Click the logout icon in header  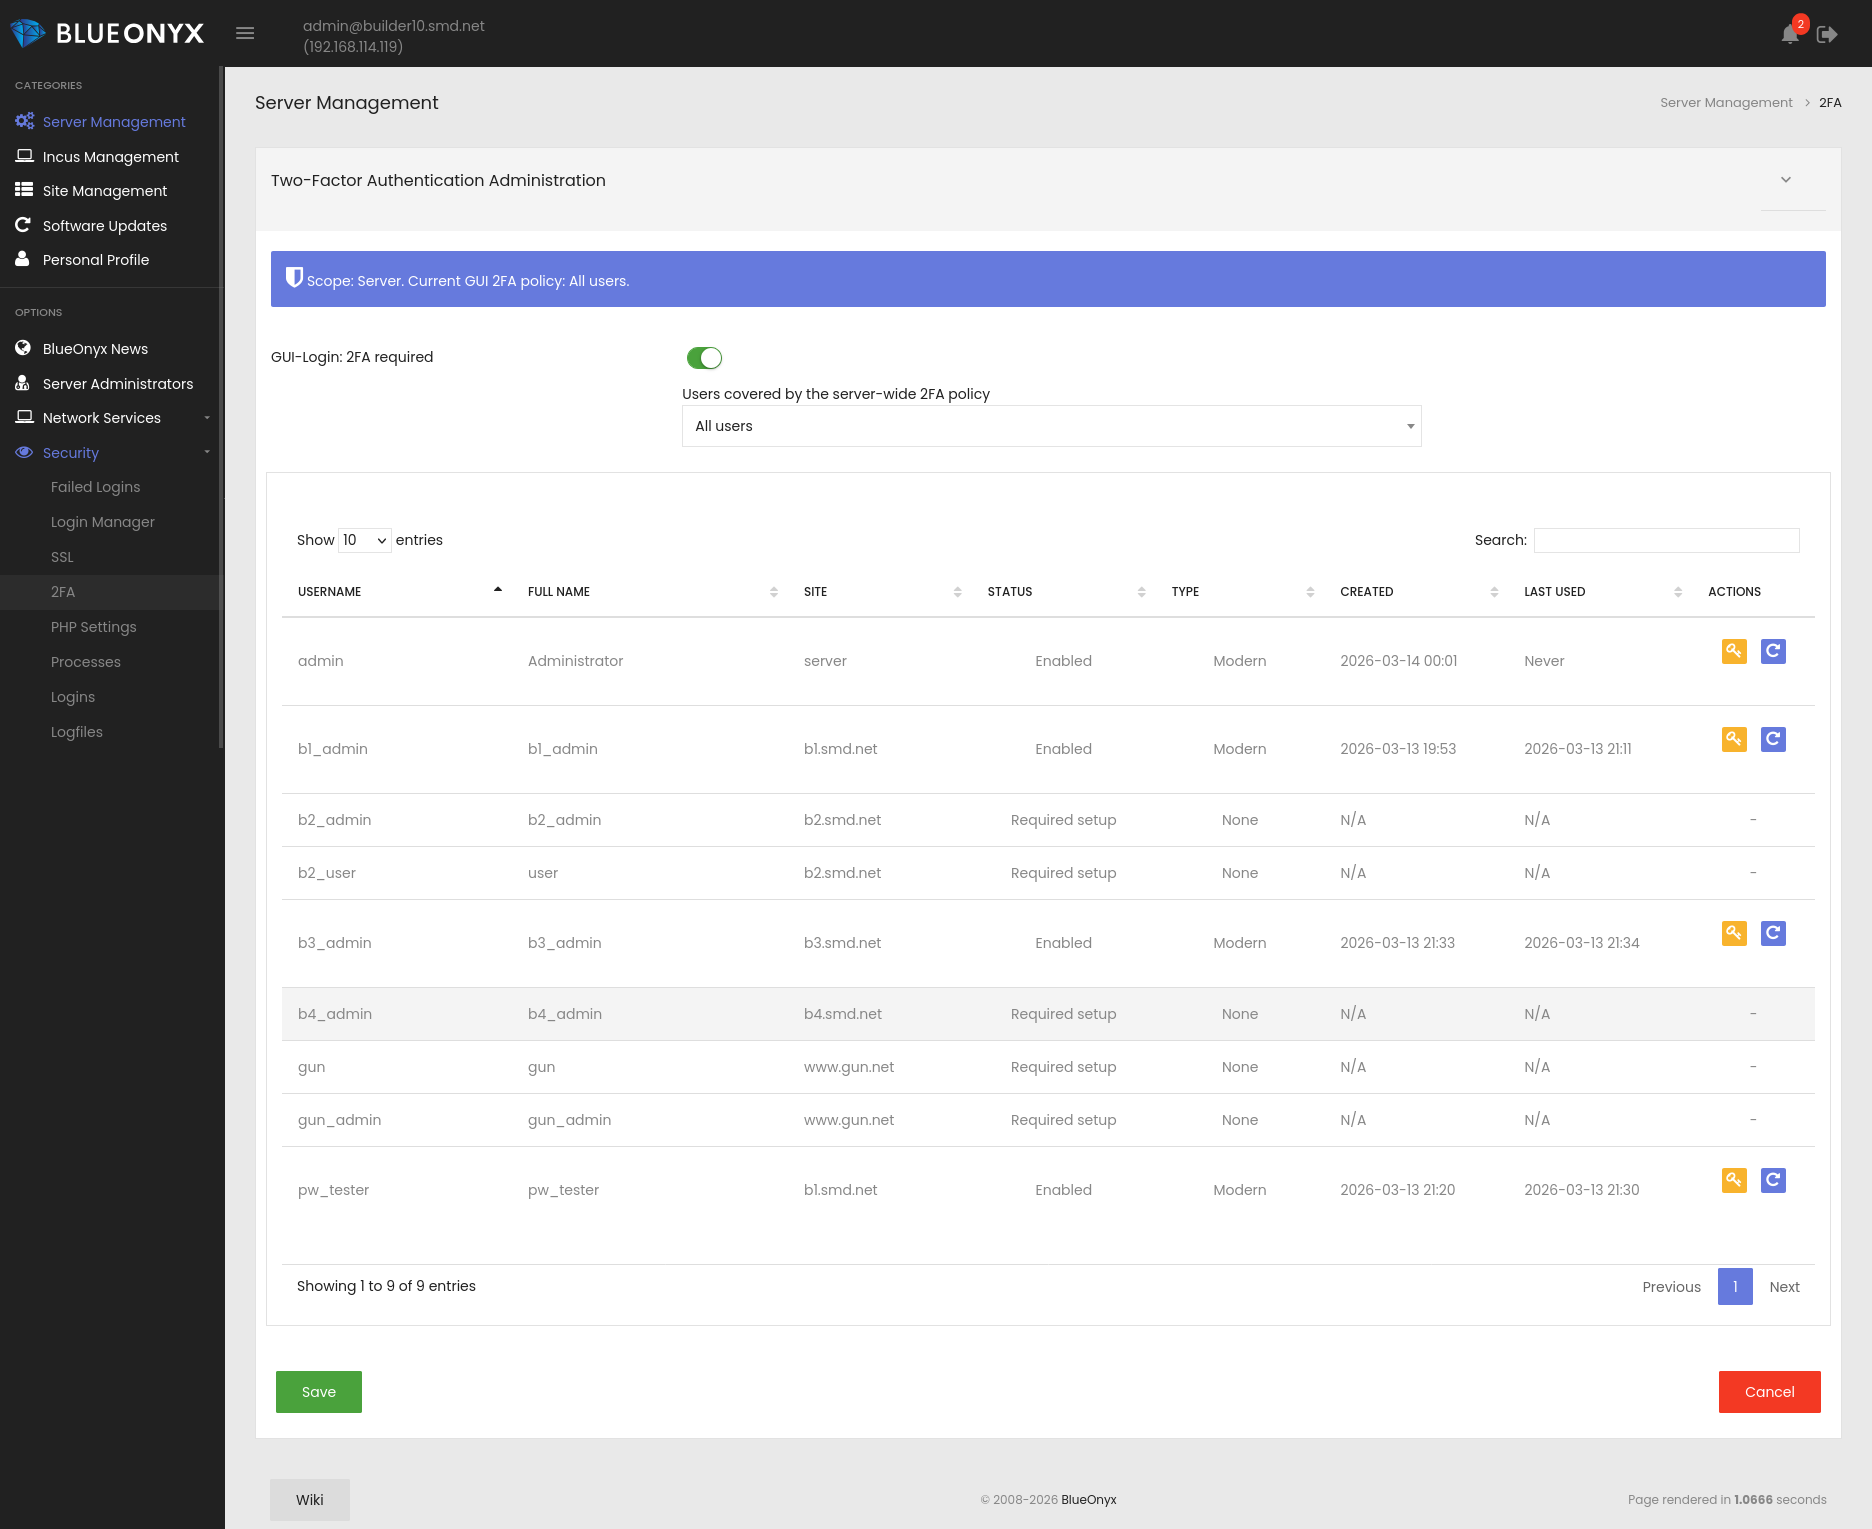[1827, 34]
